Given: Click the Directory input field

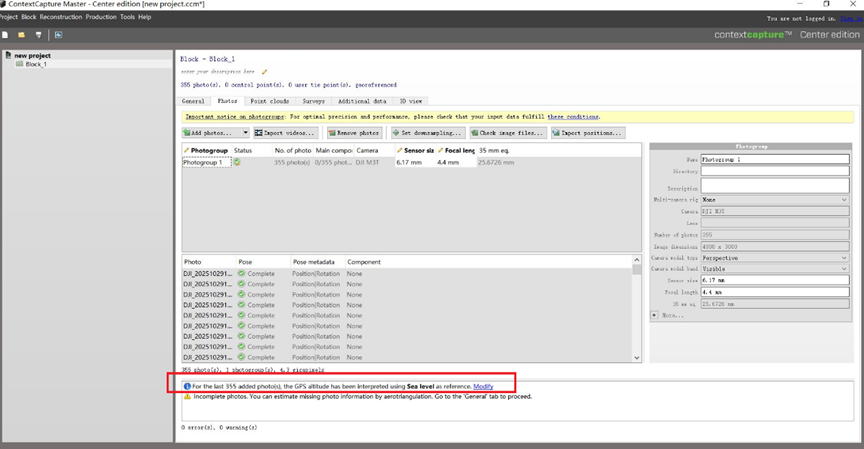Looking at the screenshot, I should click(775, 171).
